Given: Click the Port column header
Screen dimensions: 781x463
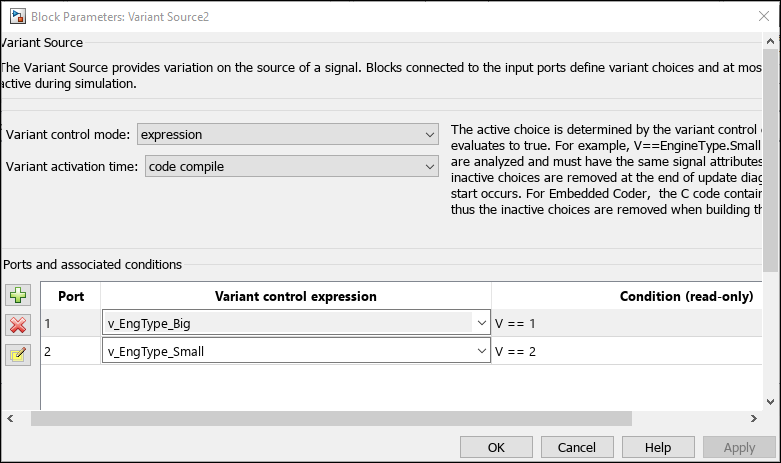Looking at the screenshot, I should pos(71,296).
